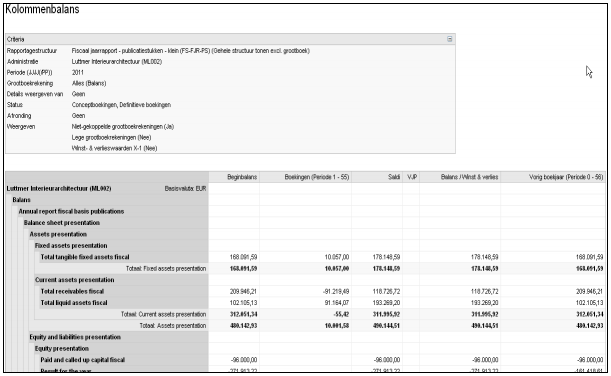Select the Boekingen (Periode 1 - 55) column header
The width and height of the screenshot is (611, 376).
tap(316, 177)
